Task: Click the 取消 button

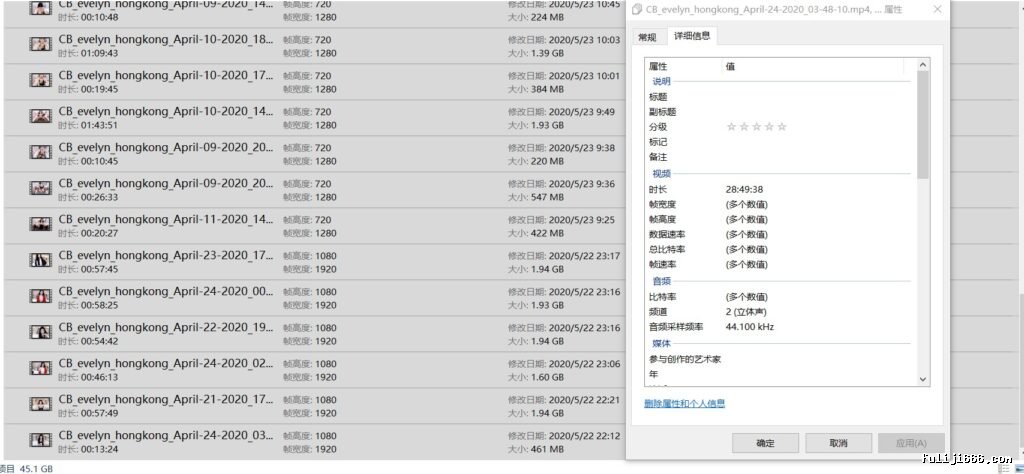Action: 839,443
